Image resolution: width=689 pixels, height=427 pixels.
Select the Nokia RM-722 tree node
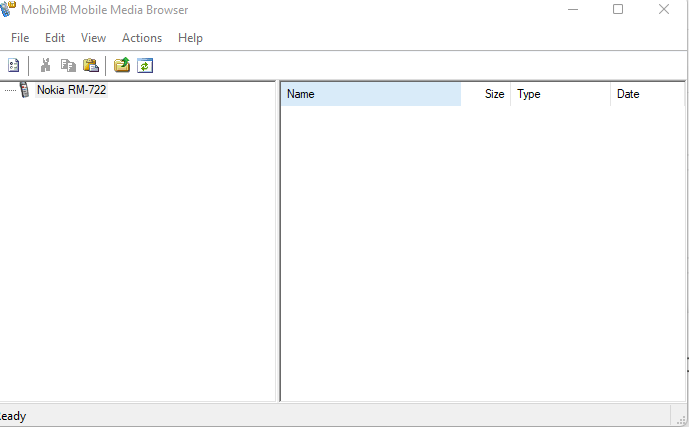tap(71, 90)
